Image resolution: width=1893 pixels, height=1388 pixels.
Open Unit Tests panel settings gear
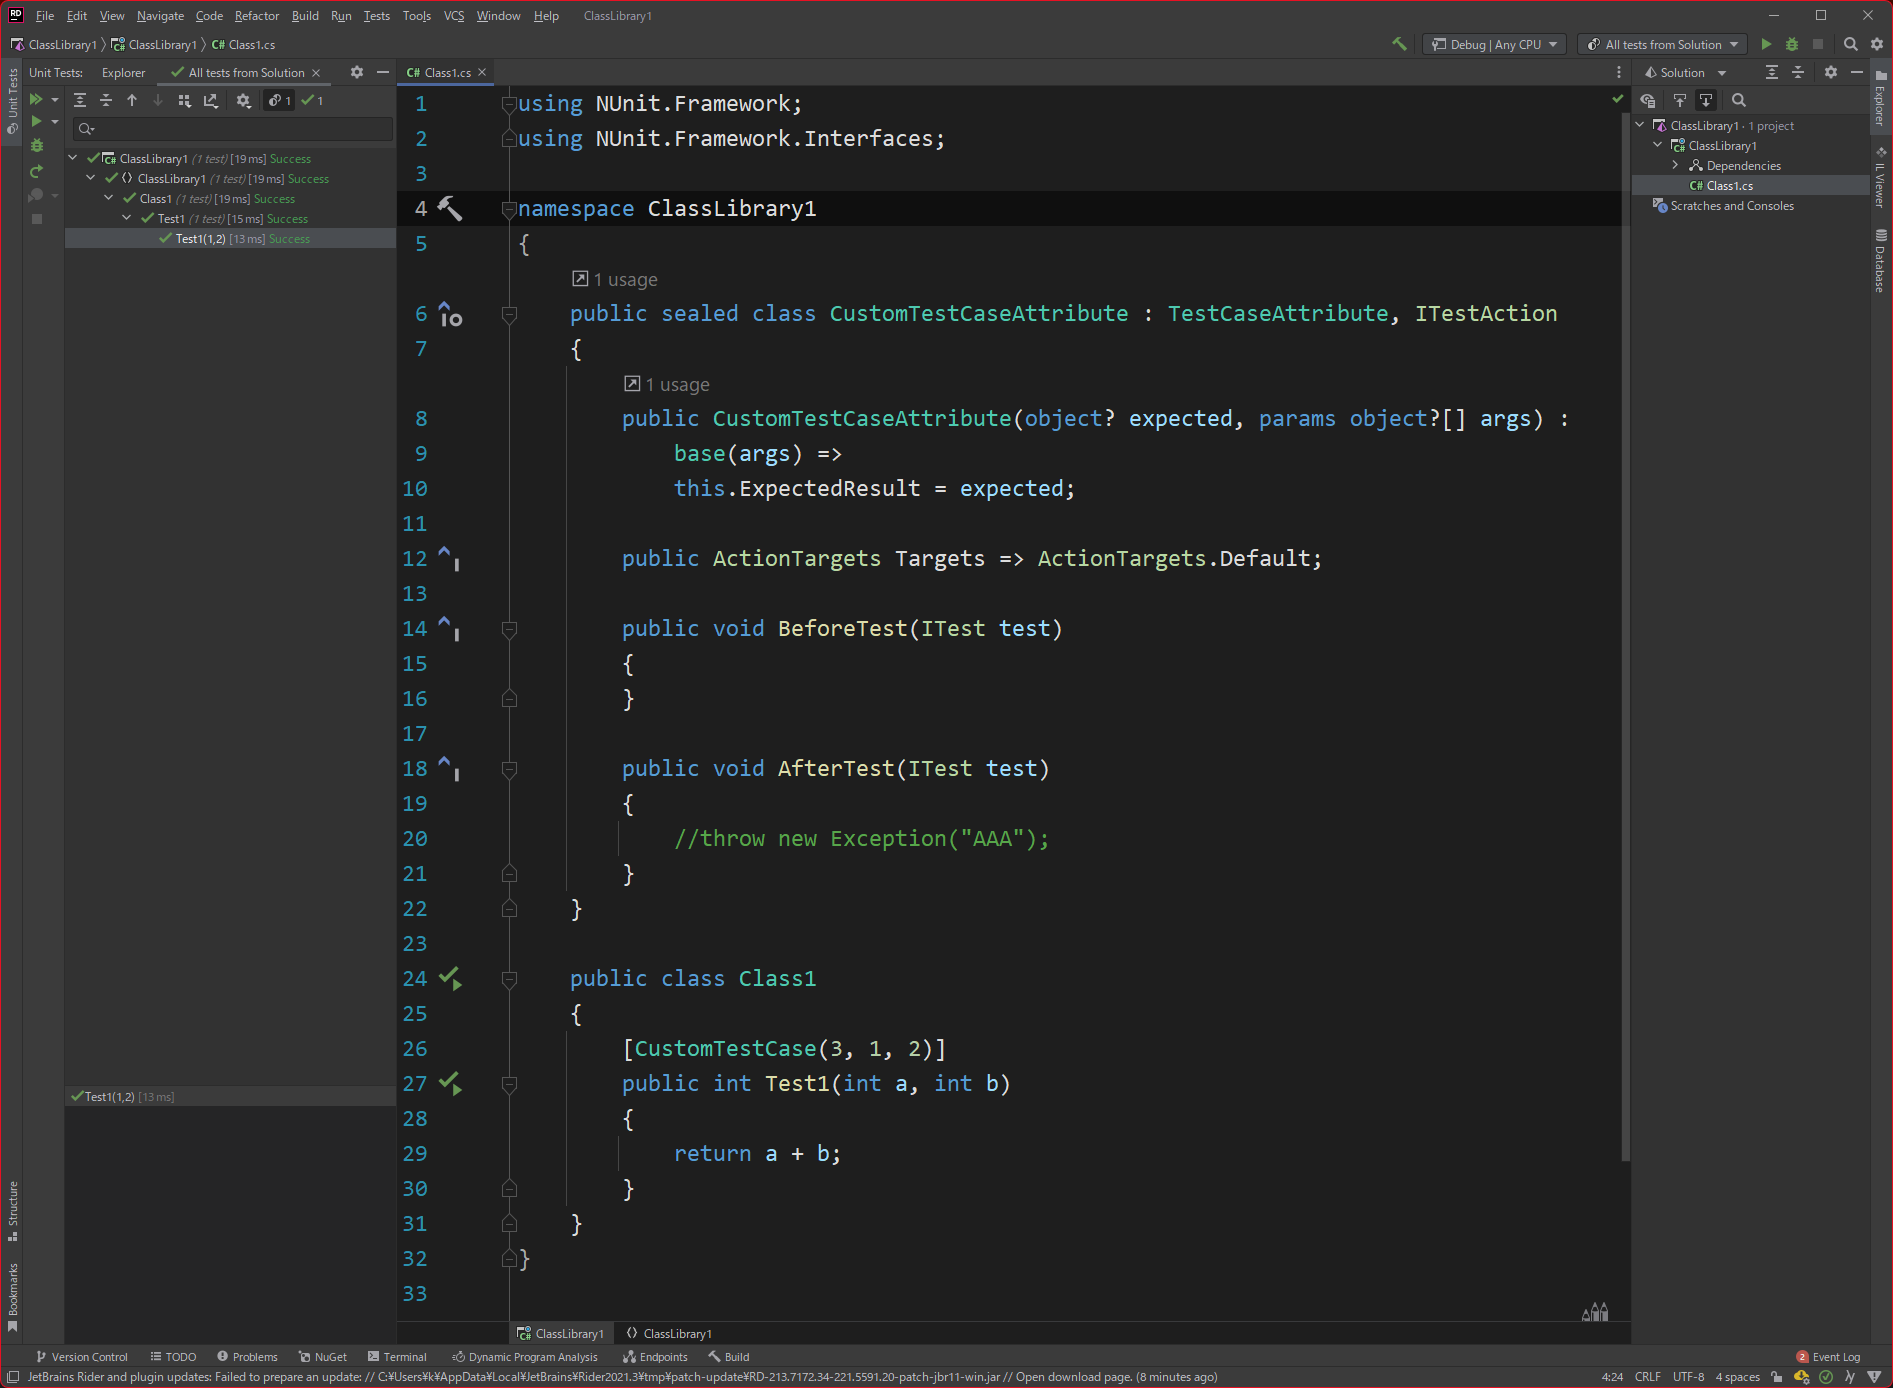click(x=357, y=72)
